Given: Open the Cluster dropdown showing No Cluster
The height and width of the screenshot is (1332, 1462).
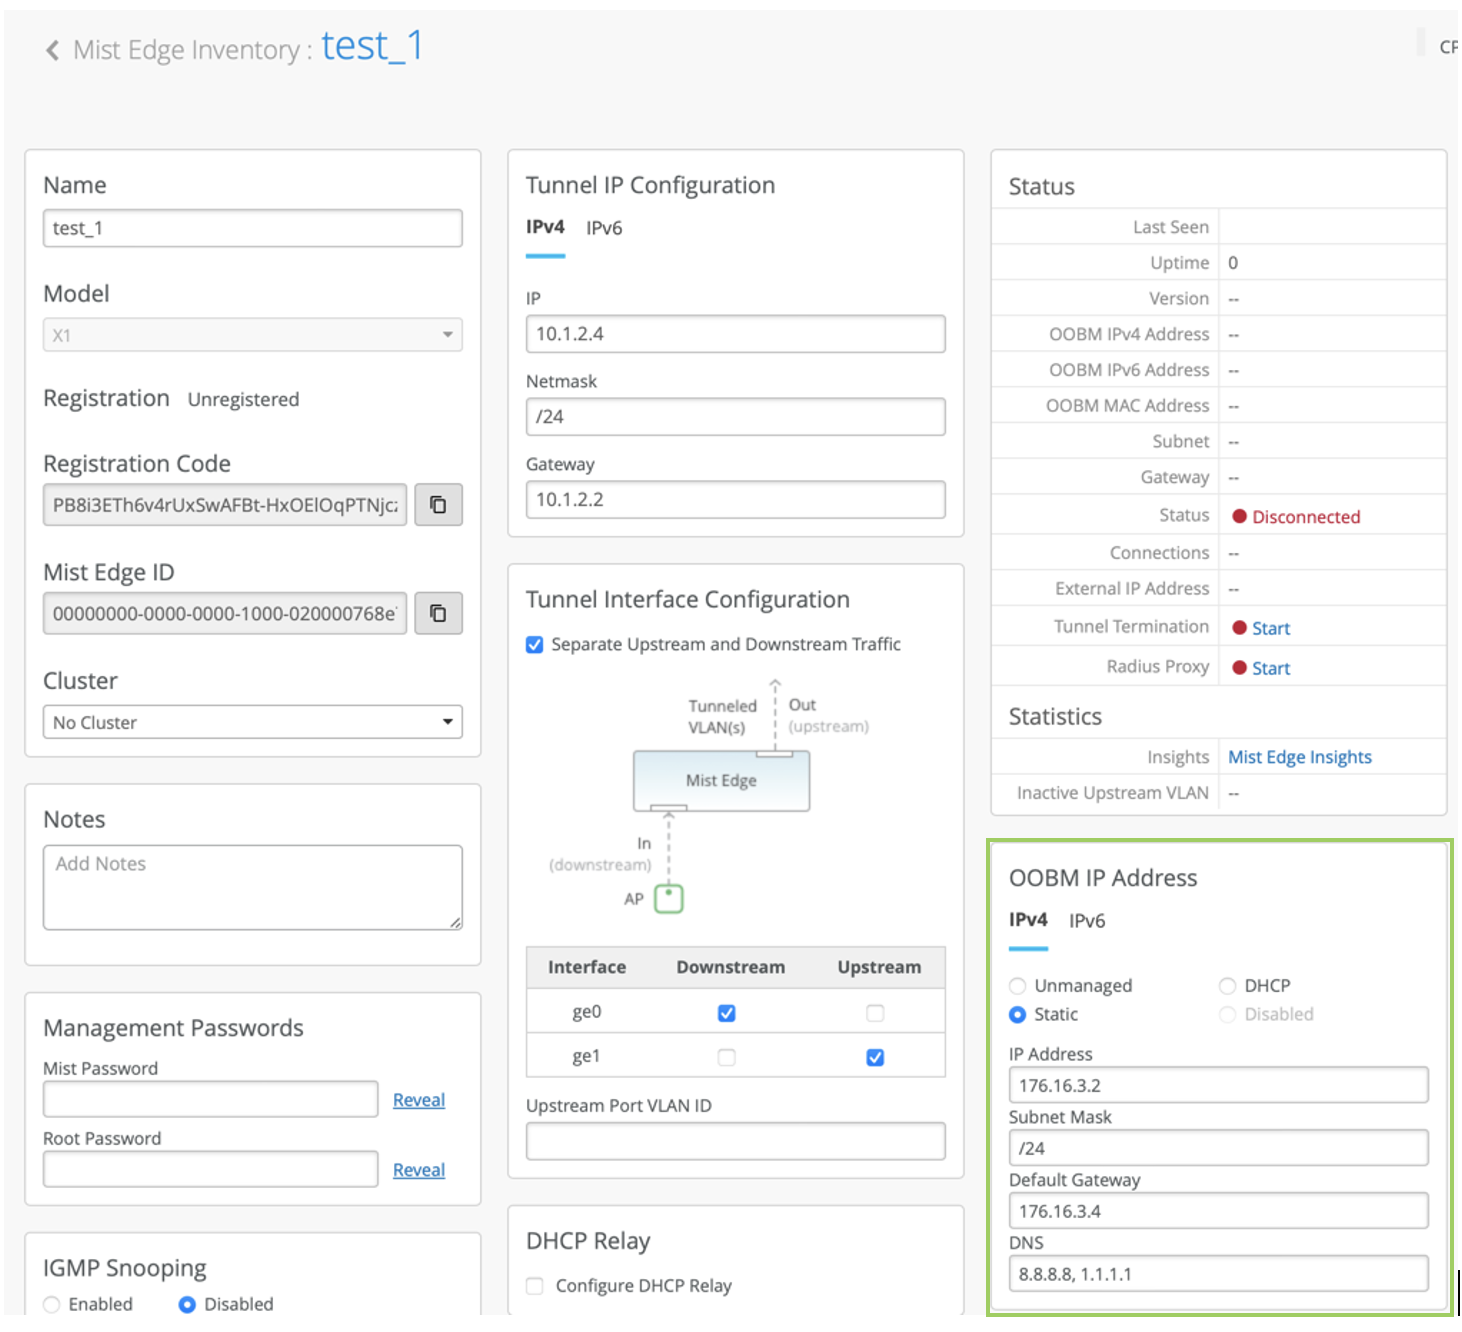Looking at the screenshot, I should point(252,722).
